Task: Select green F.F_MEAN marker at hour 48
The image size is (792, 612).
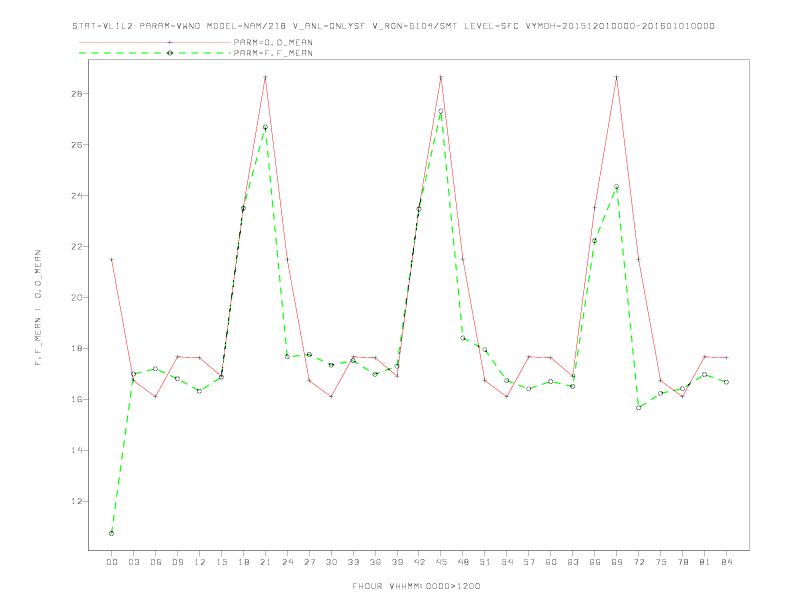Action: tap(463, 338)
